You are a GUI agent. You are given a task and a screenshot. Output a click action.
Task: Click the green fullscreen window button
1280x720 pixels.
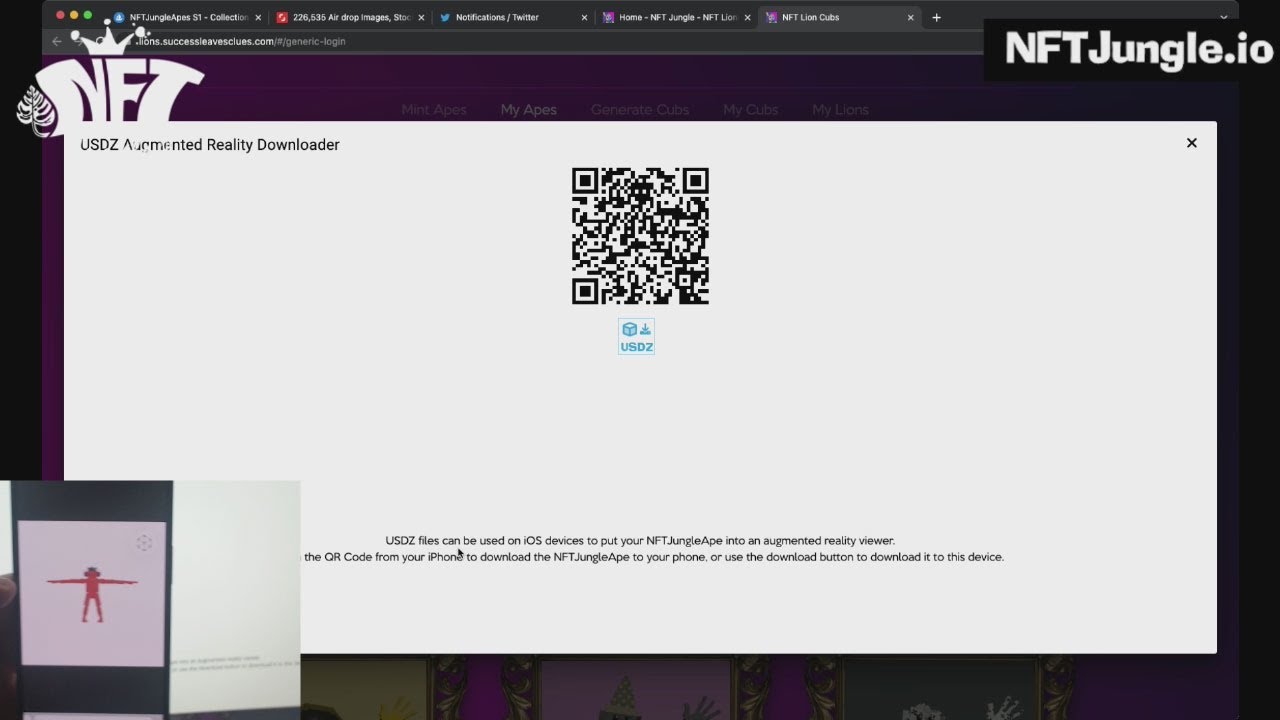click(x=88, y=15)
